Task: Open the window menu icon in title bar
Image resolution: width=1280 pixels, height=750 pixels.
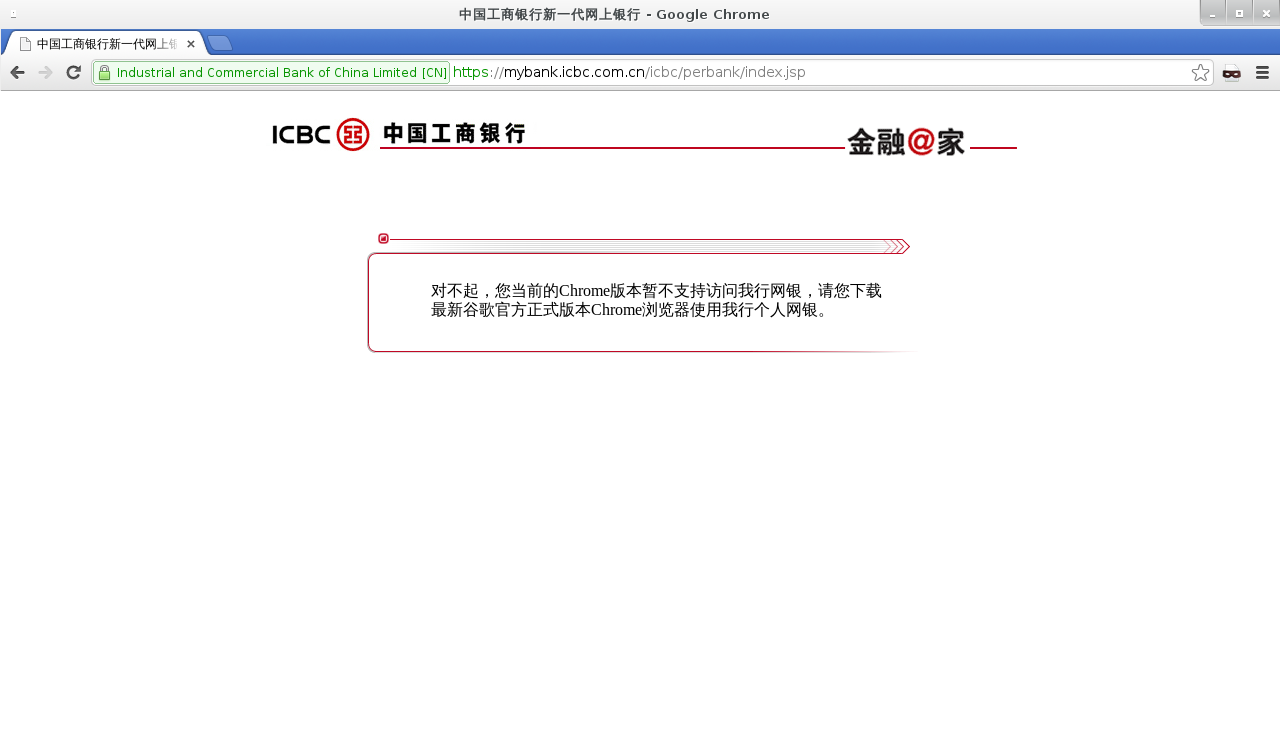Action: (13, 14)
